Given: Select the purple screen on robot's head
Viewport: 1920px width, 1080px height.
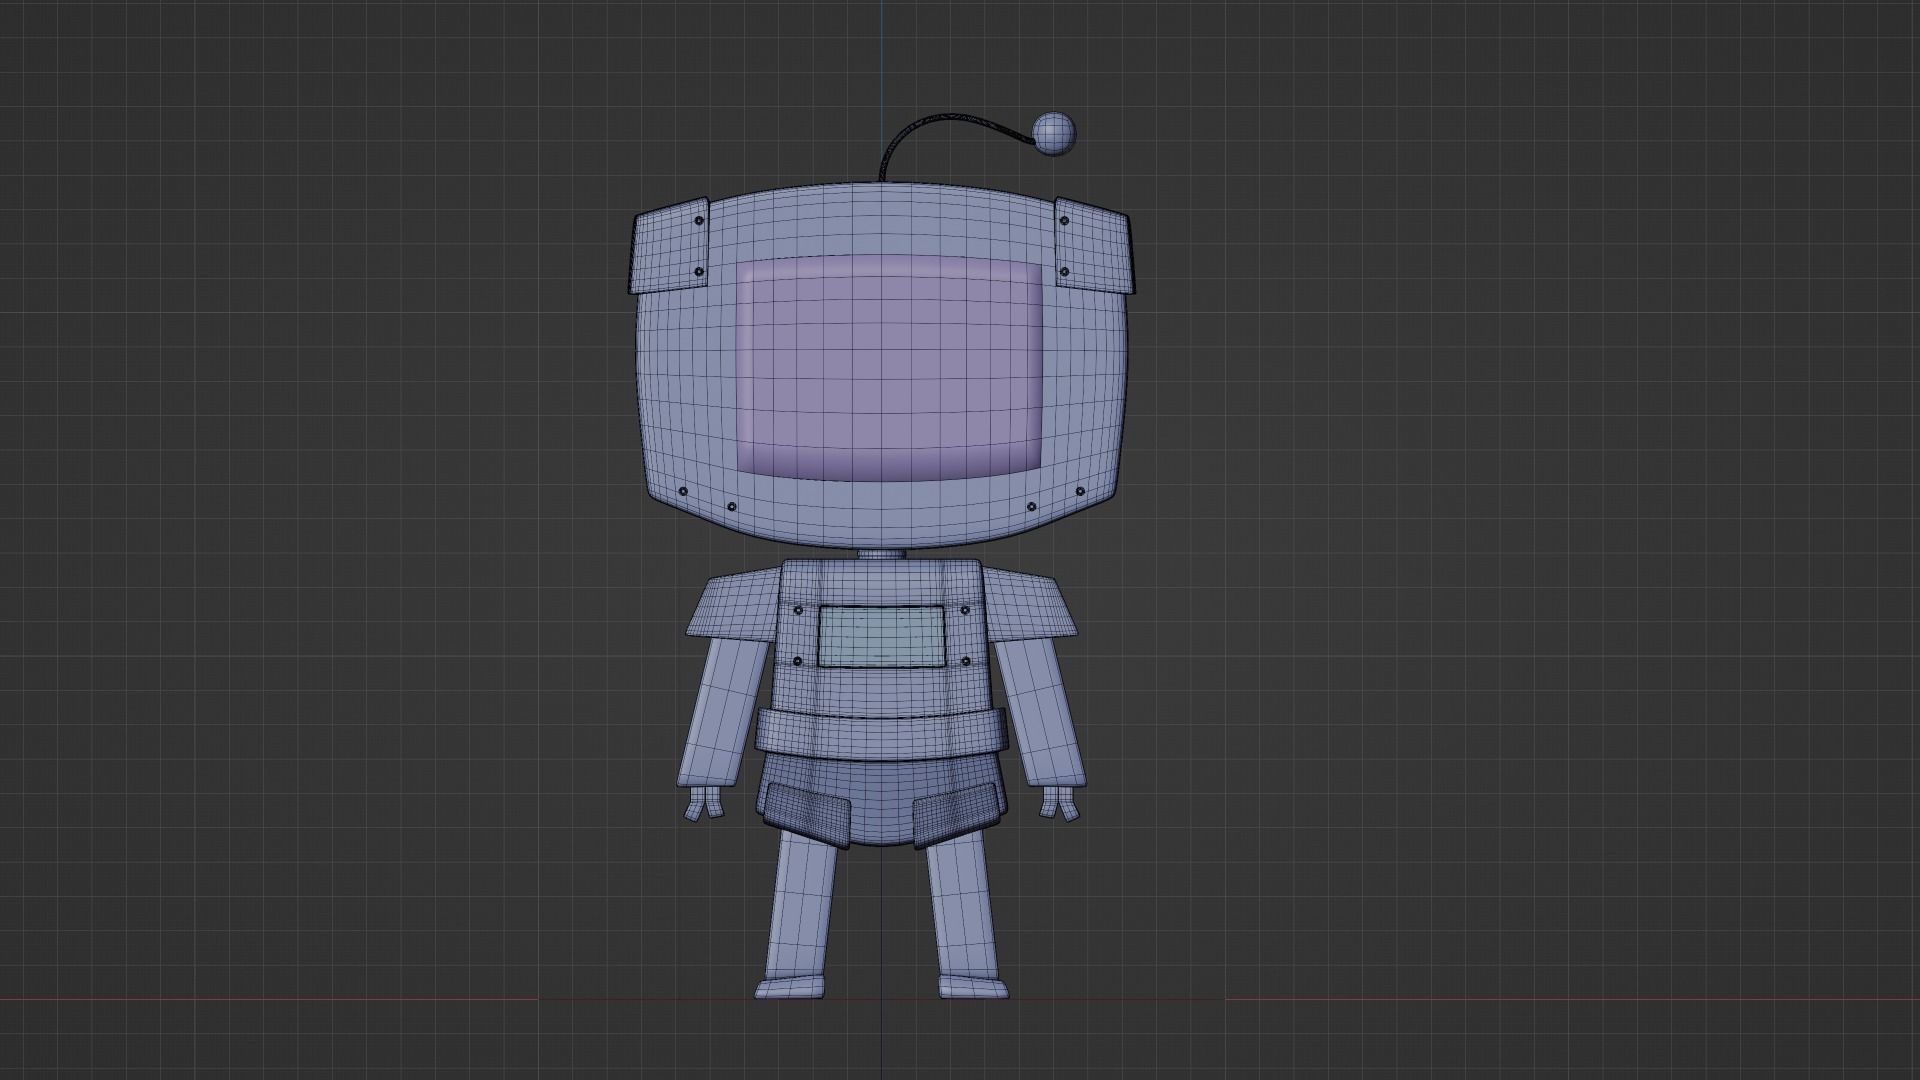Looking at the screenshot, I should (889, 367).
